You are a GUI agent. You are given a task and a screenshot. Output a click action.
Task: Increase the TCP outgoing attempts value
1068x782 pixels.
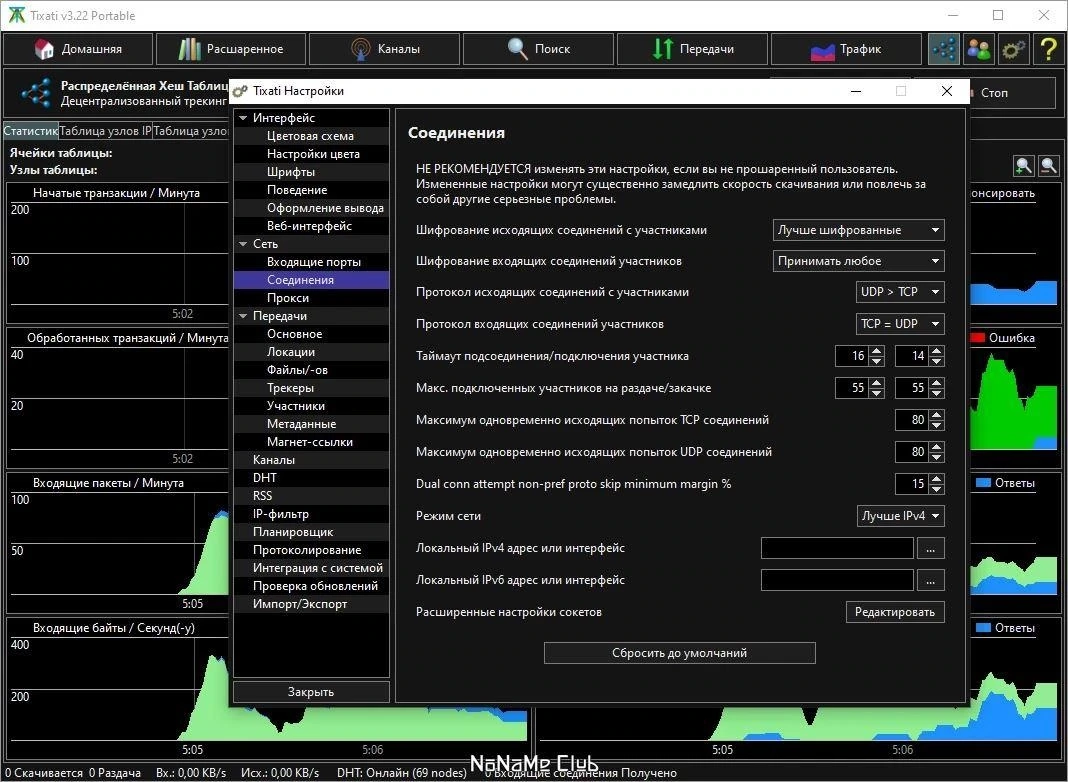coord(937,415)
